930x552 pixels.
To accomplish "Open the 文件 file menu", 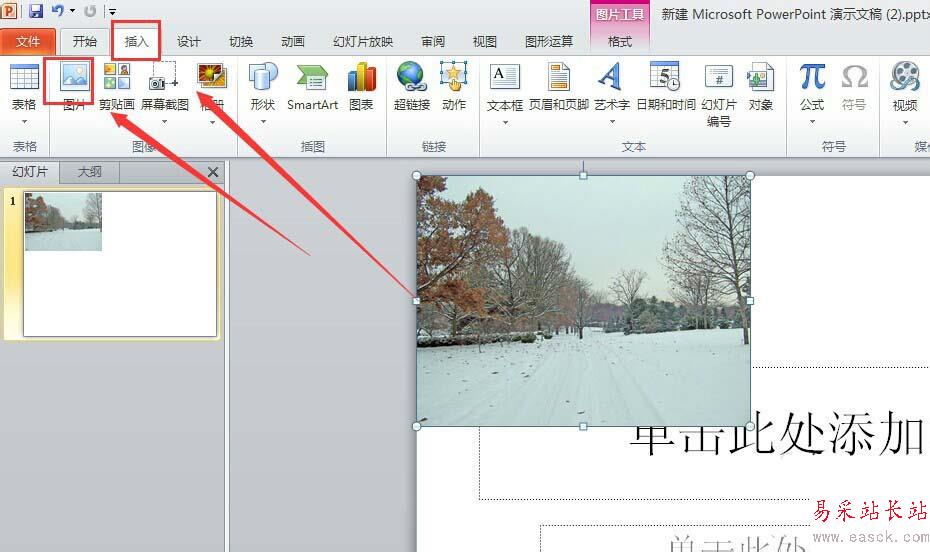I will (28, 41).
